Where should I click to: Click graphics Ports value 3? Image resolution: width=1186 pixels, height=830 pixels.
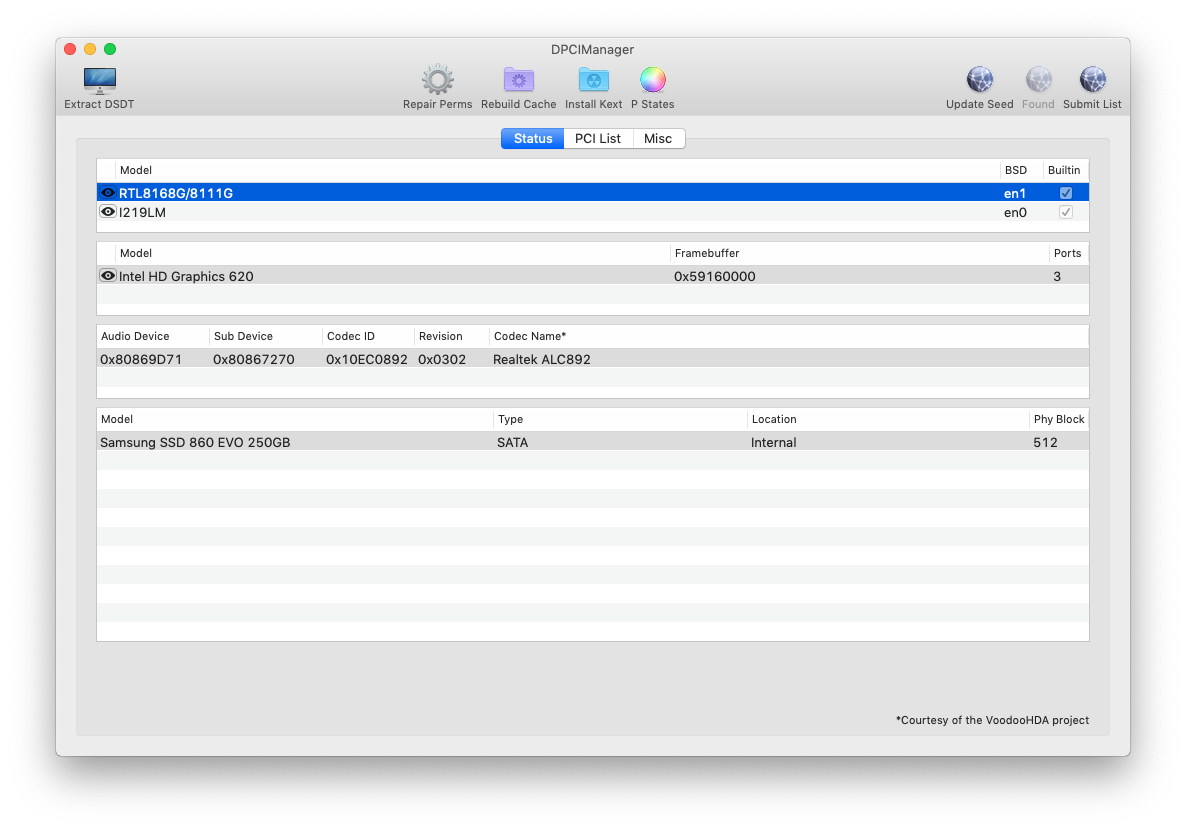[x=1057, y=276]
